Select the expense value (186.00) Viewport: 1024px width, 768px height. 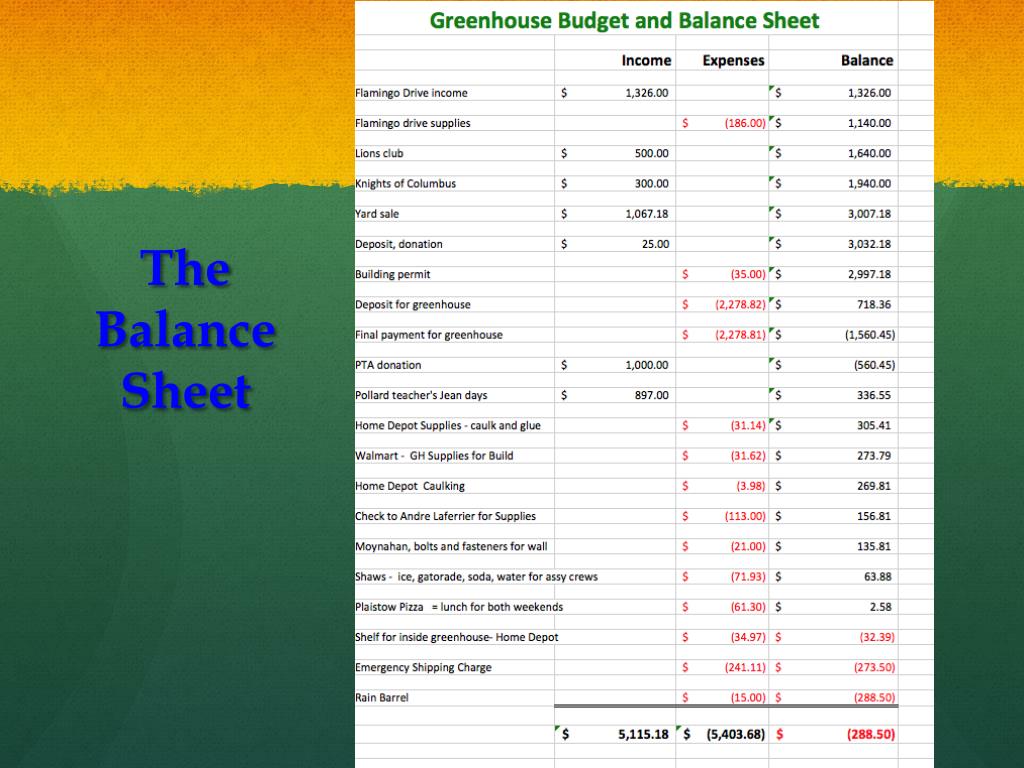tap(745, 123)
